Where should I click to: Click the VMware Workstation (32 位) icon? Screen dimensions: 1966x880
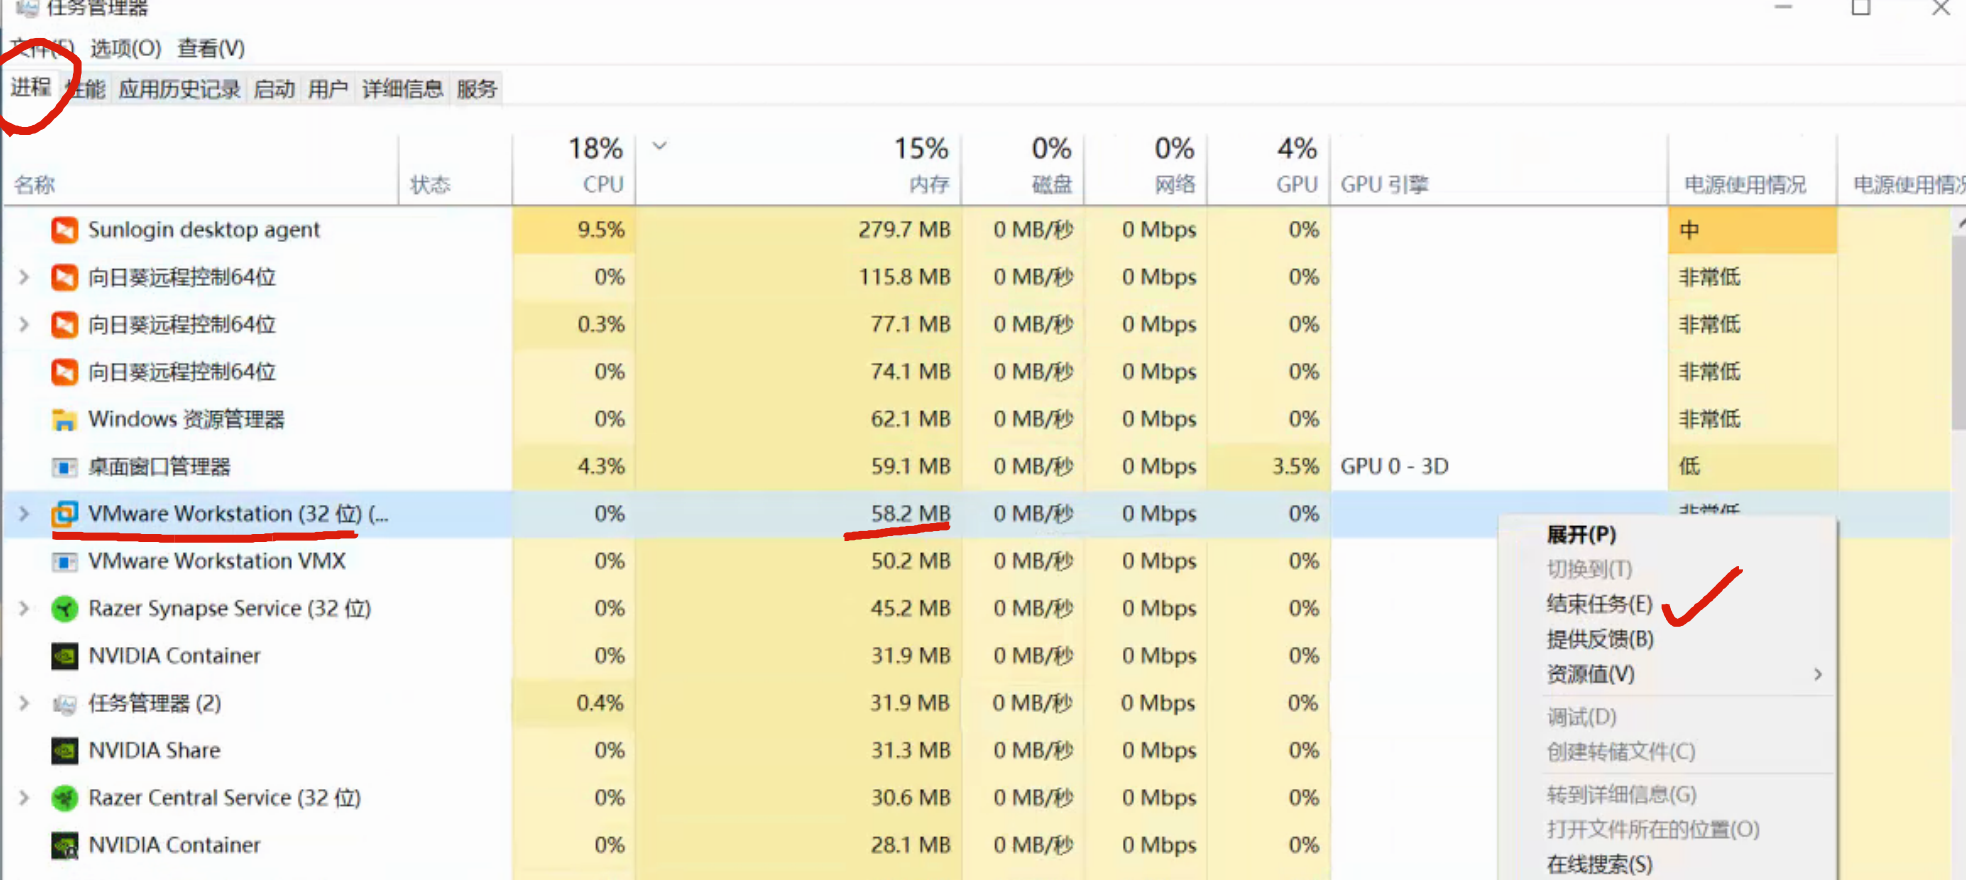pyautogui.click(x=64, y=514)
